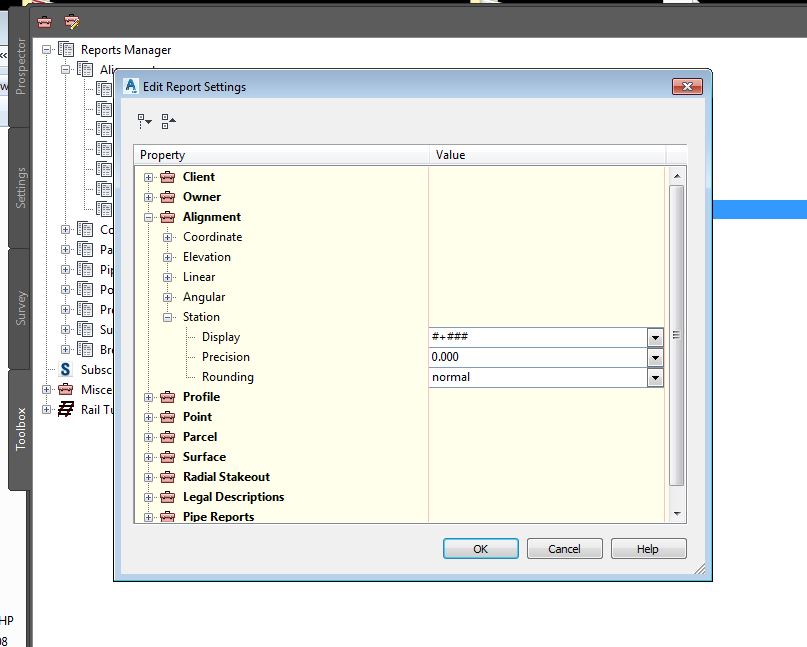This screenshot has width=807, height=647.
Task: Open the Rounding dropdown showing normal
Action: (x=656, y=377)
